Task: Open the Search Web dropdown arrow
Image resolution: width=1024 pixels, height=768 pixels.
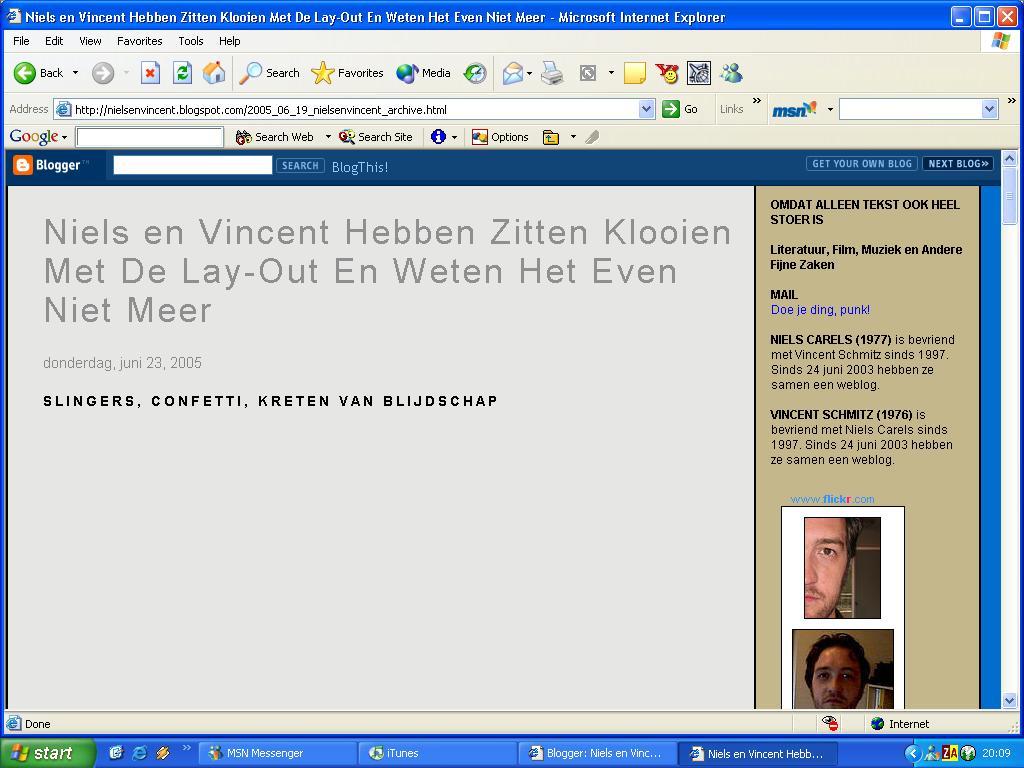Action: (328, 137)
